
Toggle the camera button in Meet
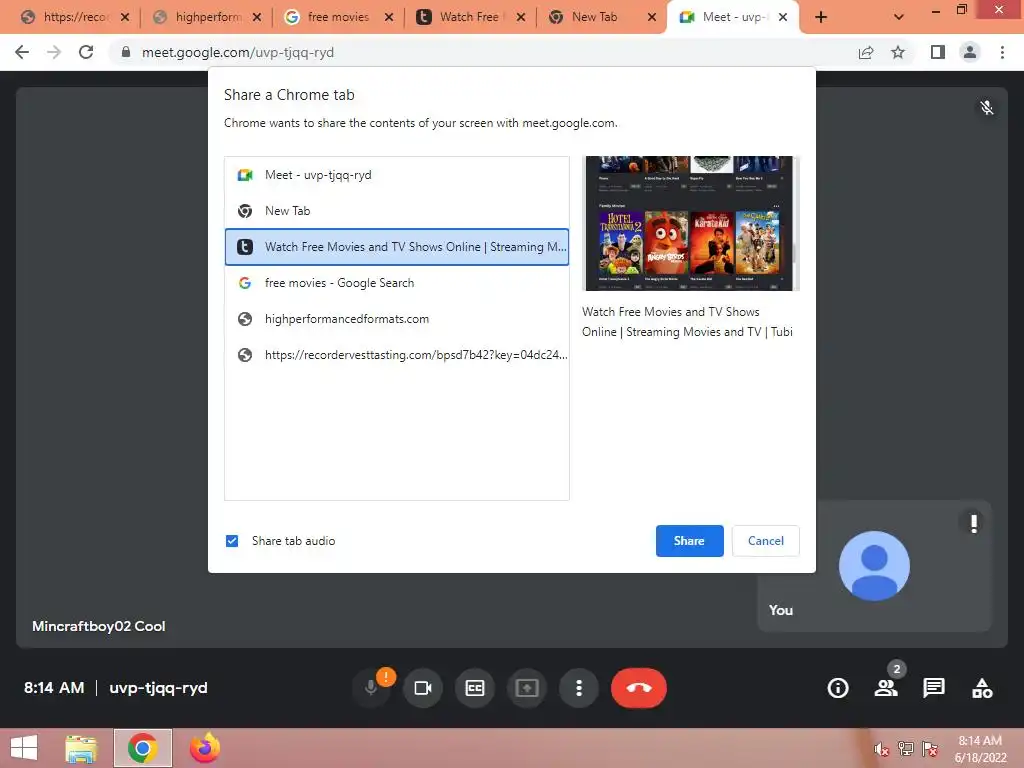[x=423, y=688]
